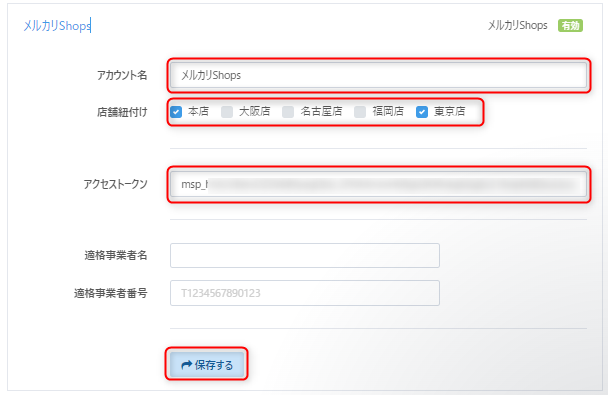Click the 適格事業者番号 input field
The height and width of the screenshot is (395, 608).
(305, 293)
